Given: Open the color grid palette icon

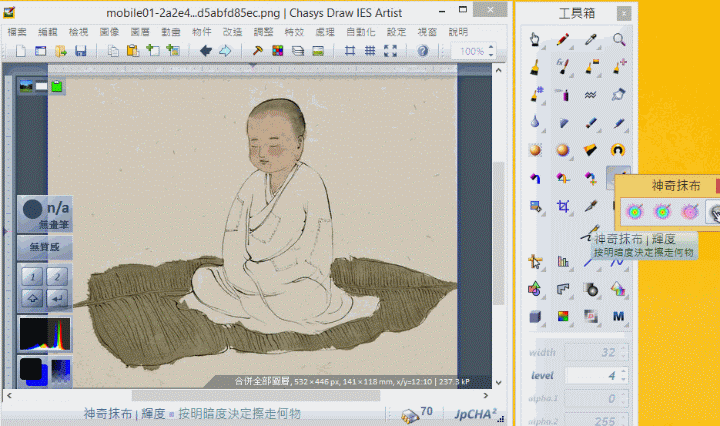Looking at the screenshot, I should point(278,50).
